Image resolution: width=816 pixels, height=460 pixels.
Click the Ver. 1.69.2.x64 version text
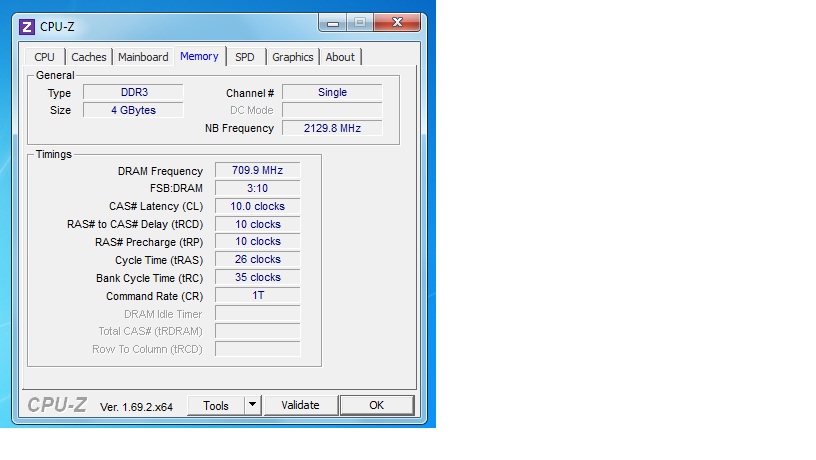tap(136, 407)
